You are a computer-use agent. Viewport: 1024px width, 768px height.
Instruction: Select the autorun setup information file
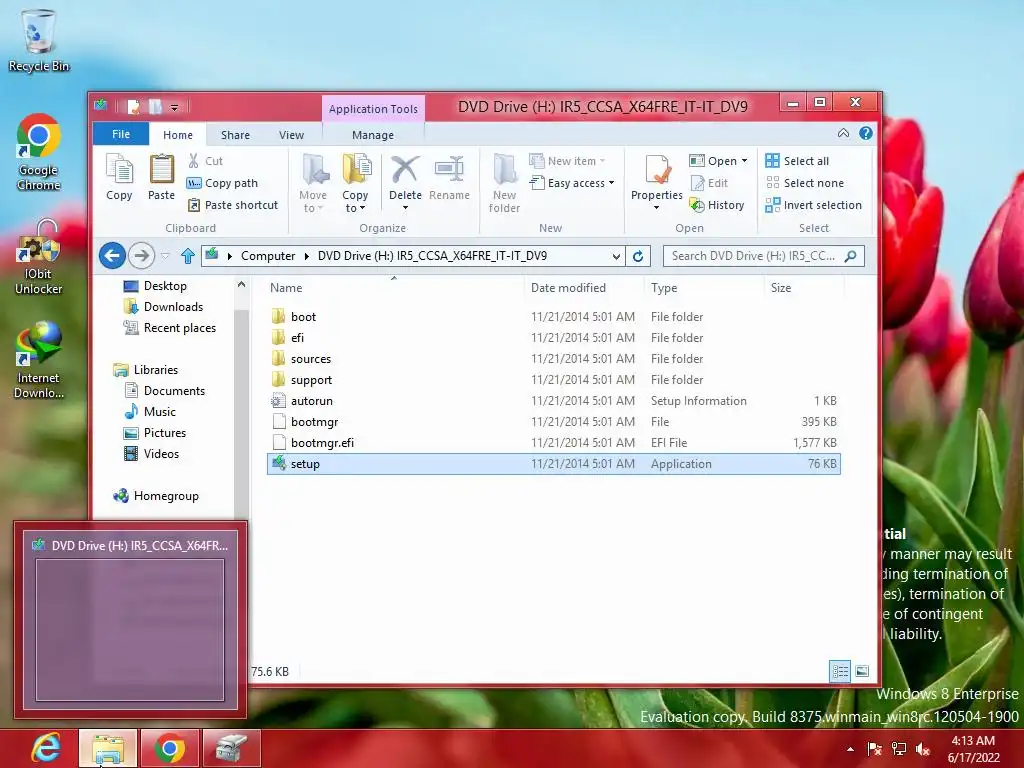click(553, 401)
